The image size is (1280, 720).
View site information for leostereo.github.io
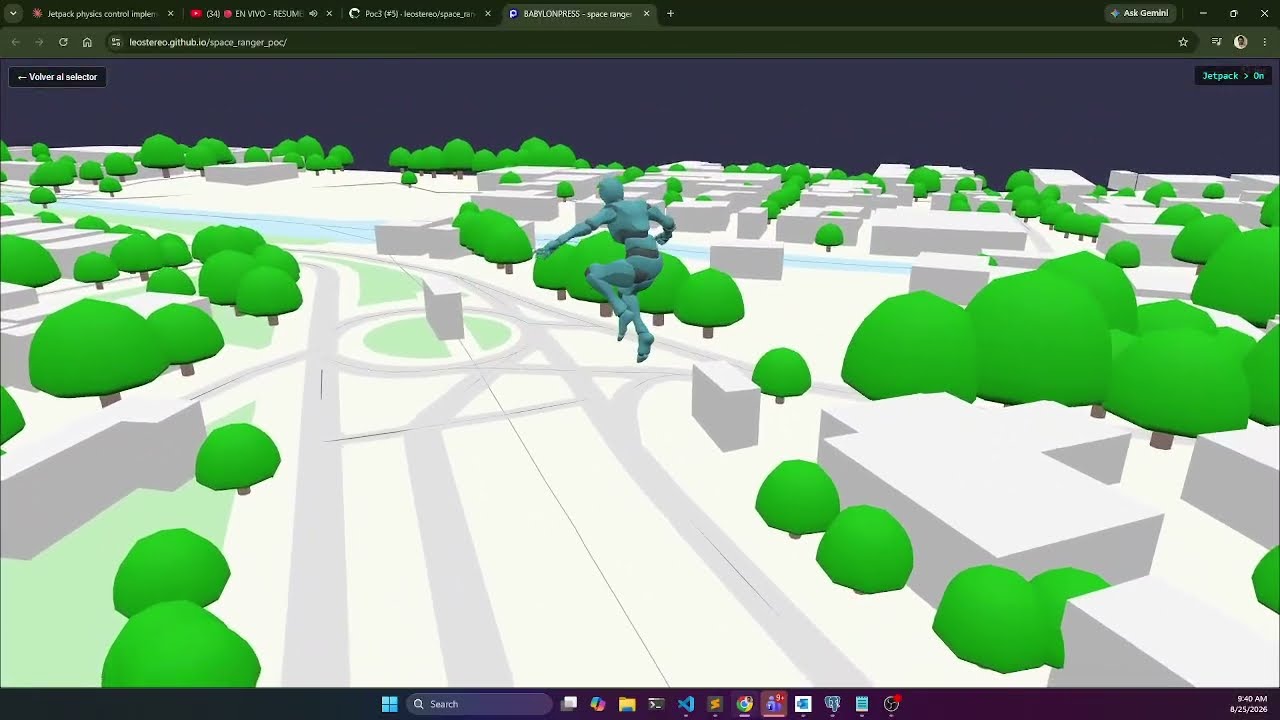pos(116,42)
